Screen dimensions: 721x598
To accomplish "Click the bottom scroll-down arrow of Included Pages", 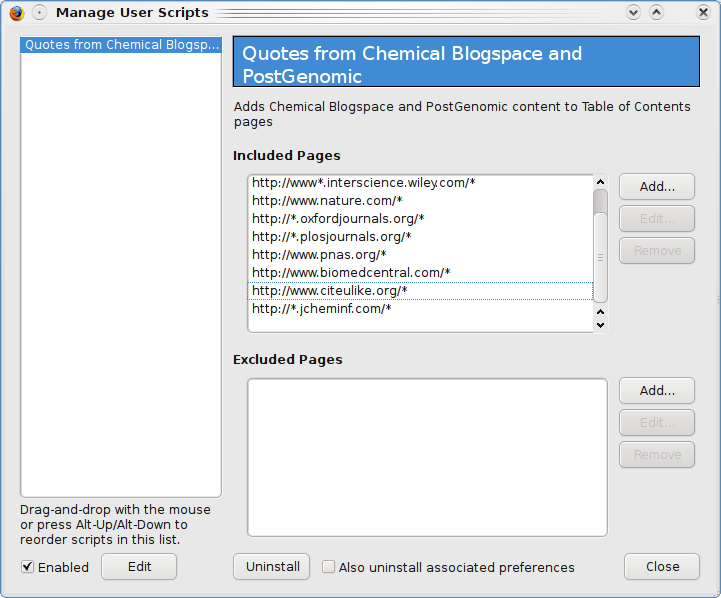I will click(x=600, y=324).
